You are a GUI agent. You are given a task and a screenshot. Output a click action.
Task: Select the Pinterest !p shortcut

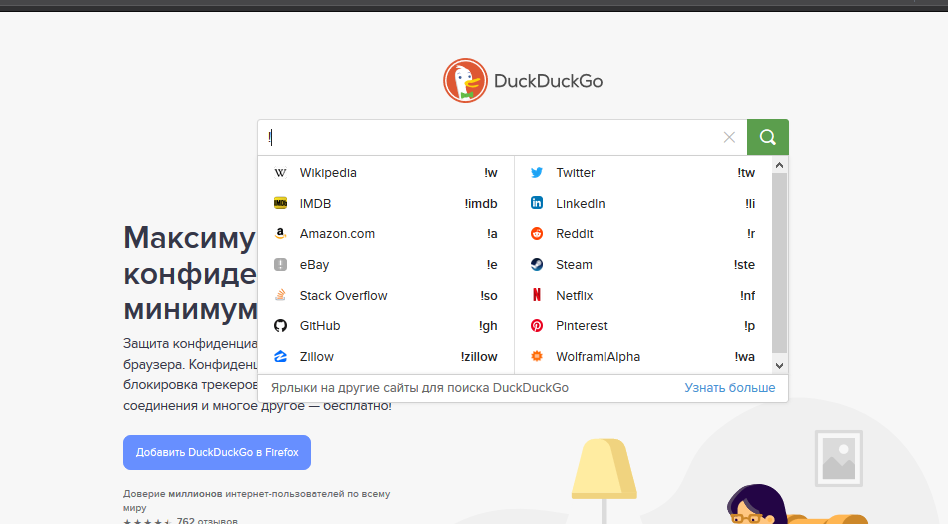tap(642, 326)
